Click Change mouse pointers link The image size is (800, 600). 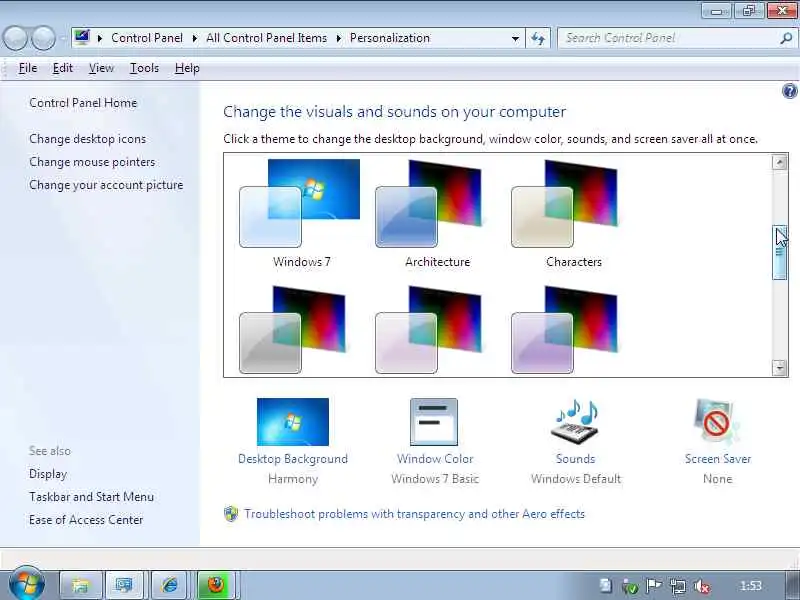(x=92, y=162)
